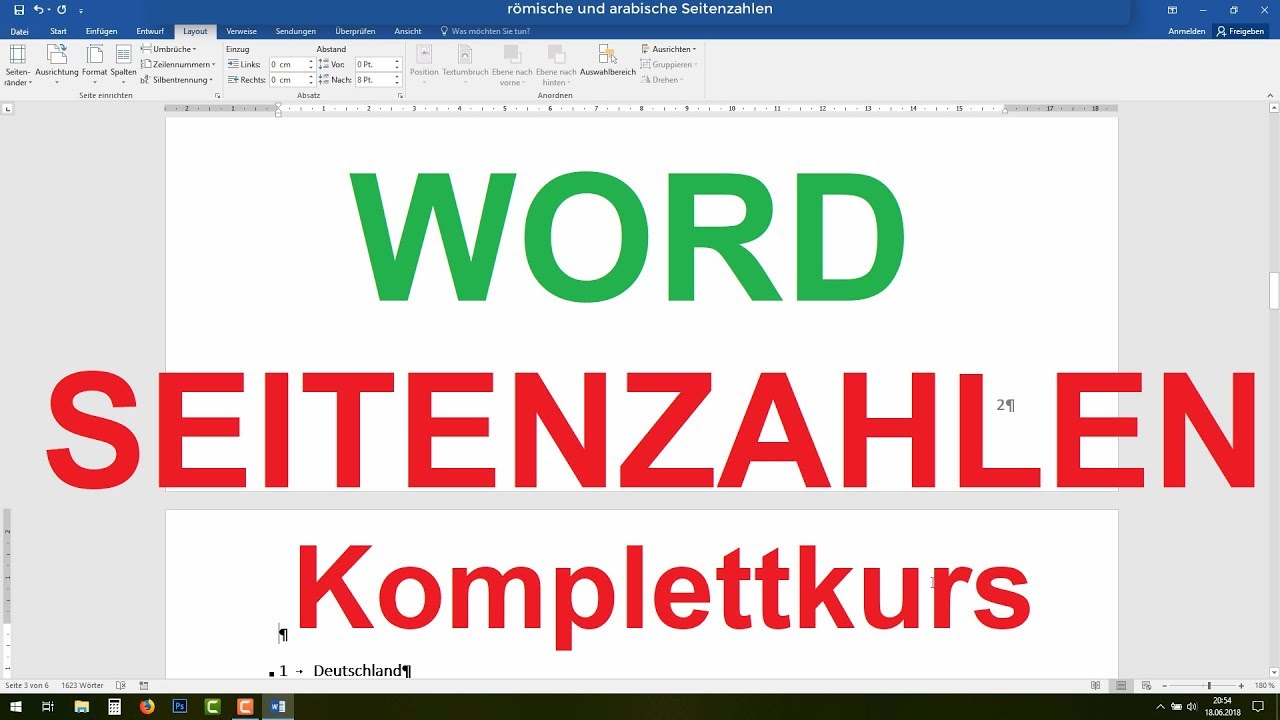Open Task View in the taskbar
Image resolution: width=1280 pixels, height=720 pixels.
click(48, 706)
